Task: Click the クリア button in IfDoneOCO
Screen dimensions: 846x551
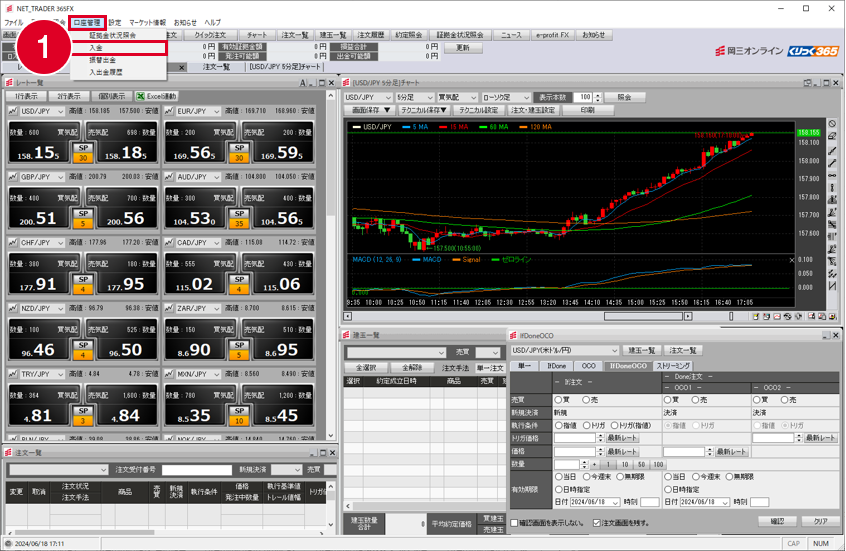Action: [x=821, y=521]
